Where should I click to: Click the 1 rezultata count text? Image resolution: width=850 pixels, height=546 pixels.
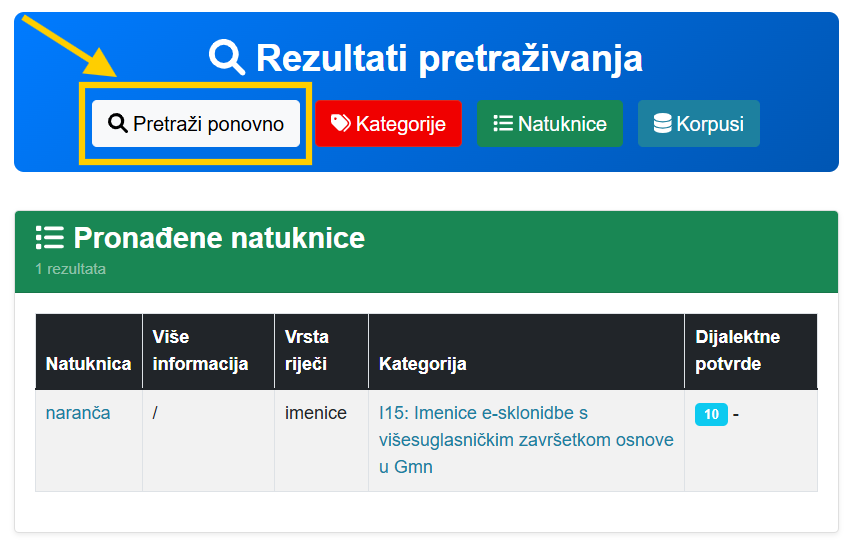click(x=70, y=269)
